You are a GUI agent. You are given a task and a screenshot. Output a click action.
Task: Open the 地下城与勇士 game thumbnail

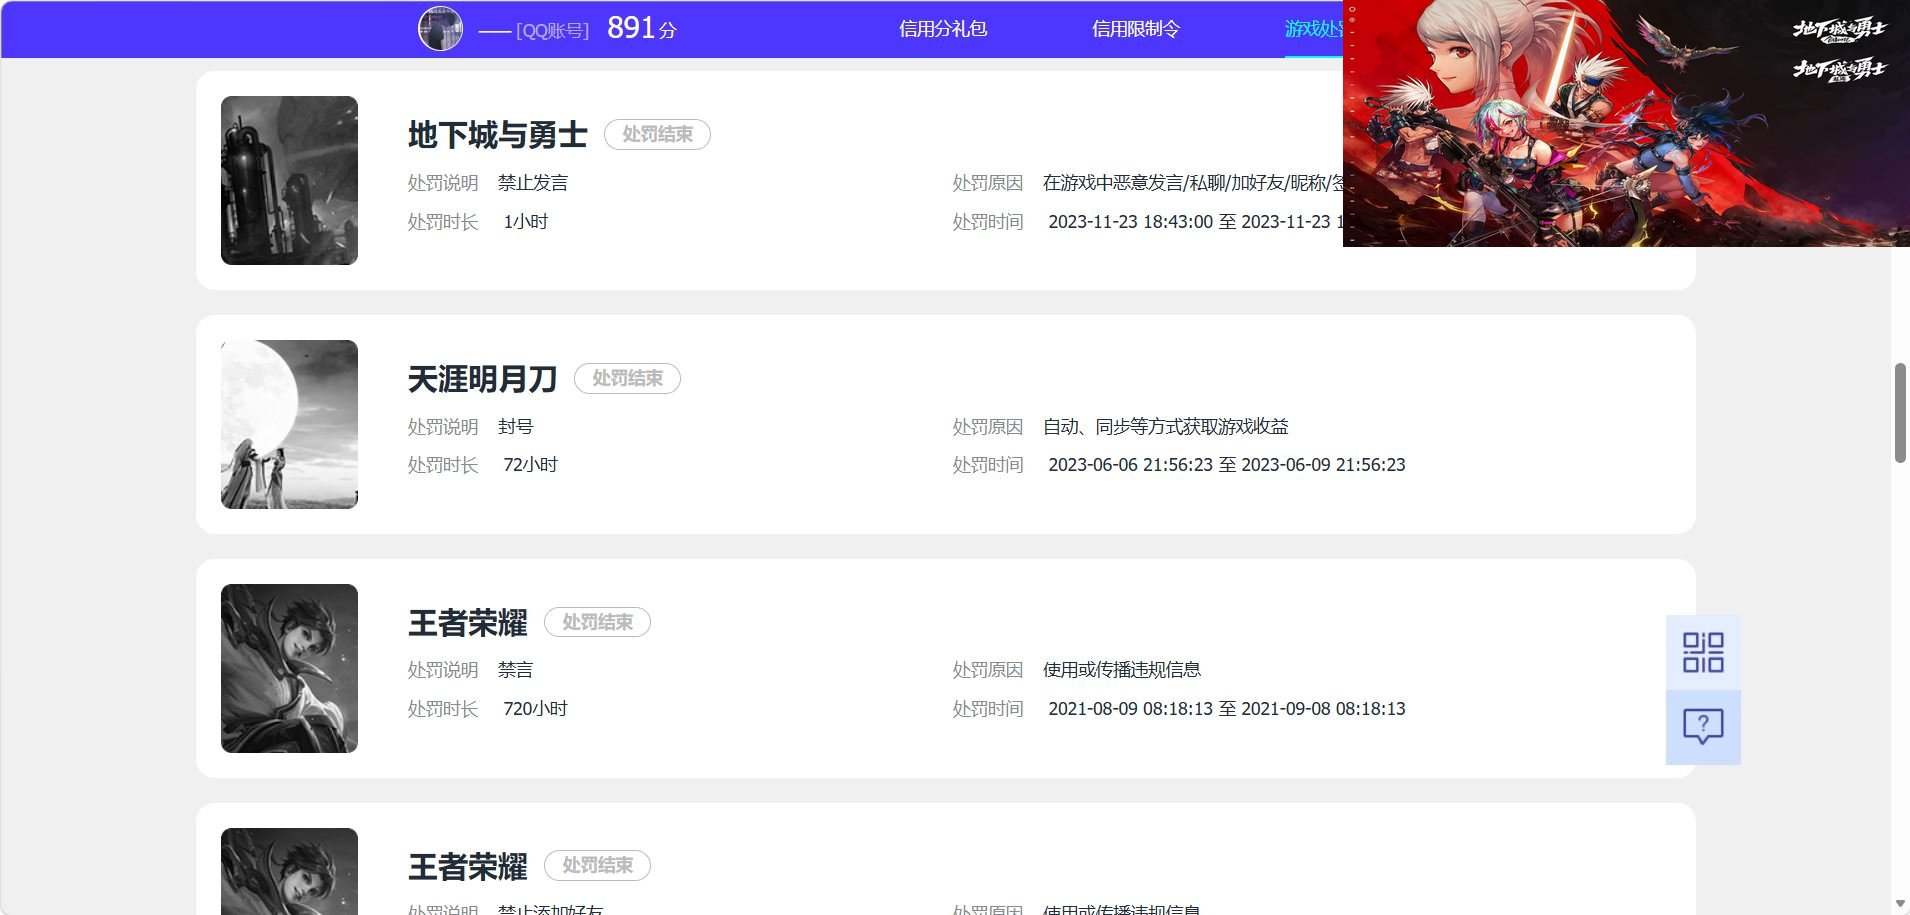[289, 180]
